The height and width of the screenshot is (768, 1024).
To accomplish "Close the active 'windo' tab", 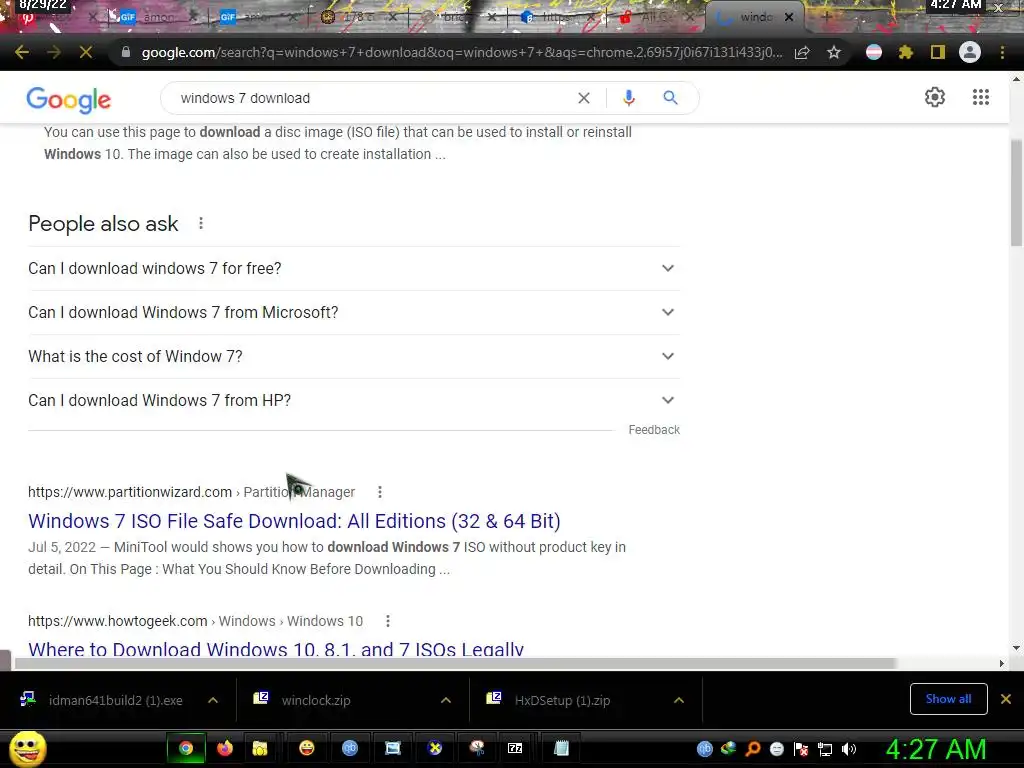I will pos(789,18).
